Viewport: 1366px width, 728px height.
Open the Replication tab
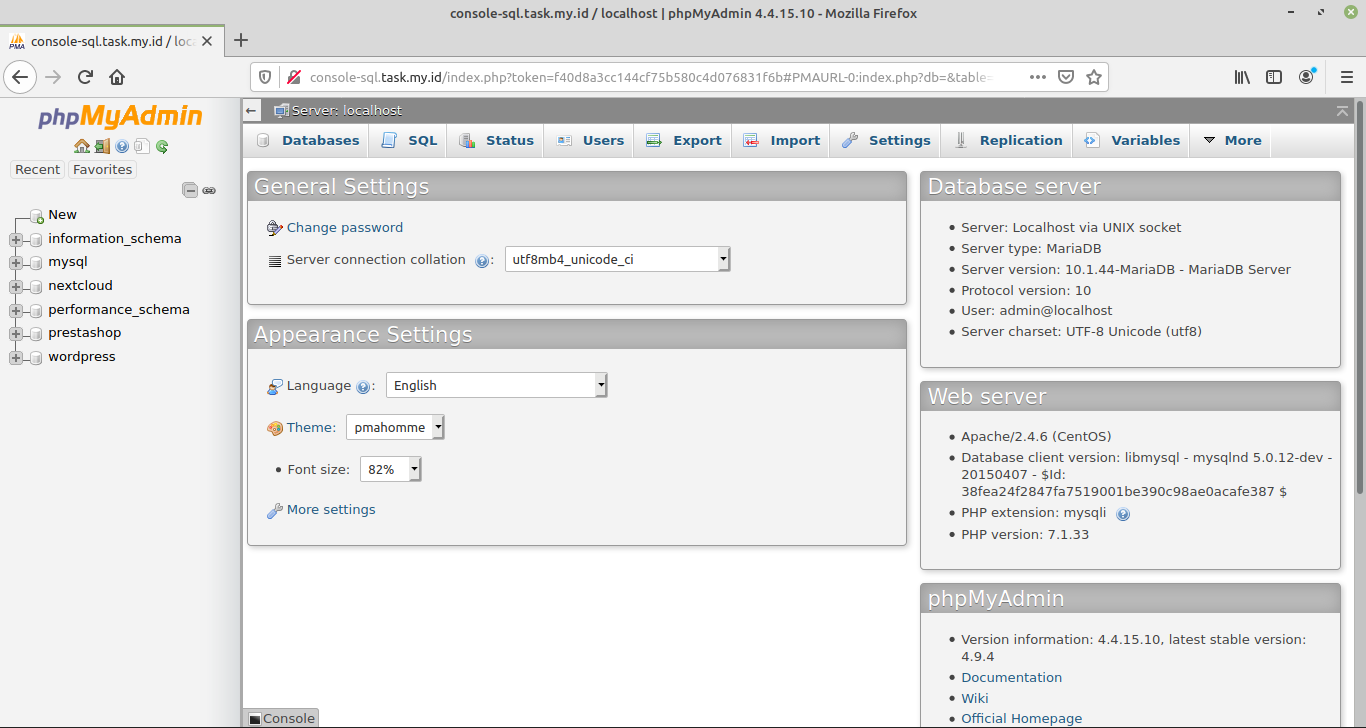1007,141
